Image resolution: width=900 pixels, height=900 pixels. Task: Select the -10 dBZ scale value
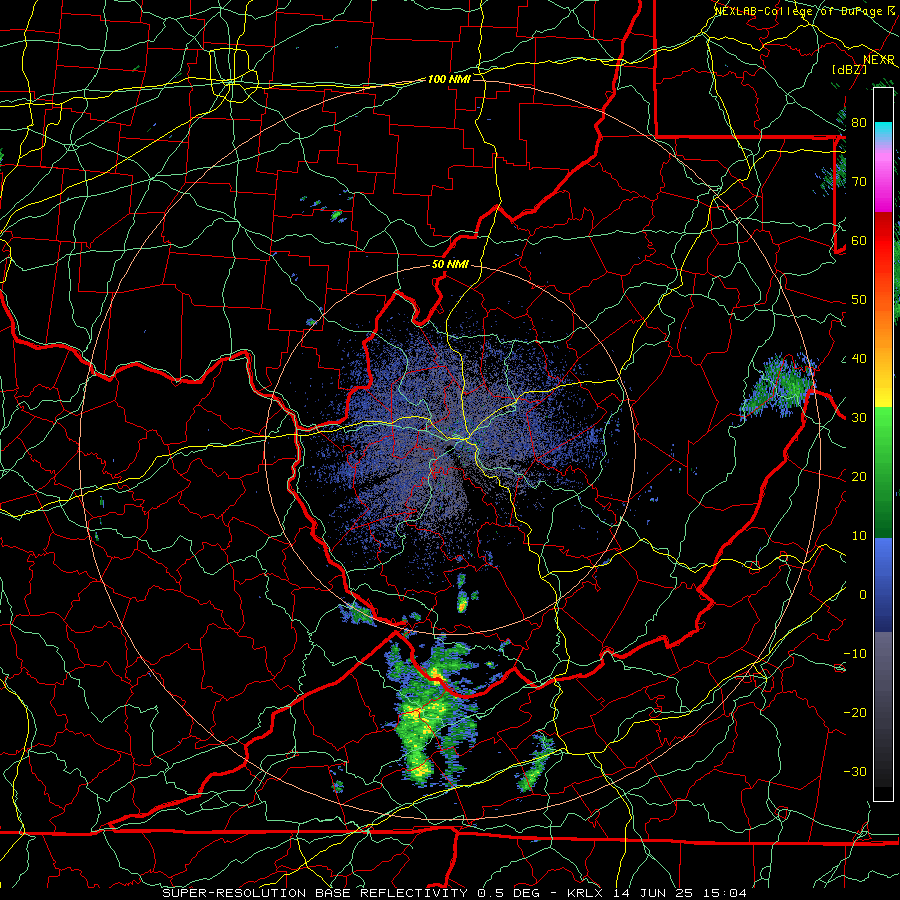(855, 654)
